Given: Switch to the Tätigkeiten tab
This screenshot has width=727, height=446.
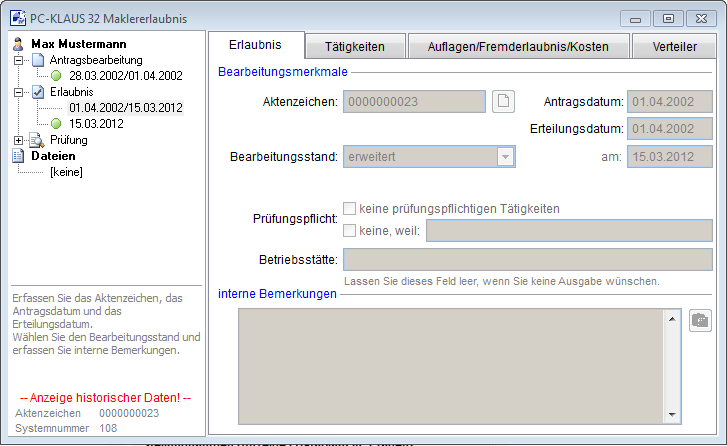Looking at the screenshot, I should (x=354, y=46).
